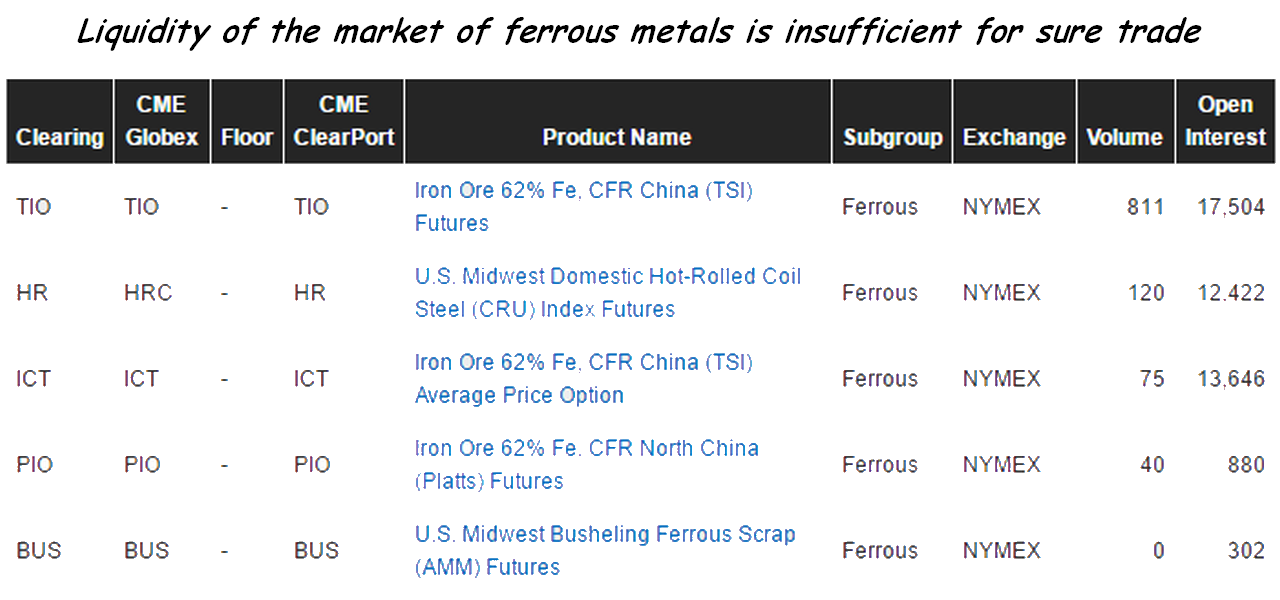The width and height of the screenshot is (1280, 600).
Task: Select the BUS ClearPort code cell
Action: coord(316,551)
